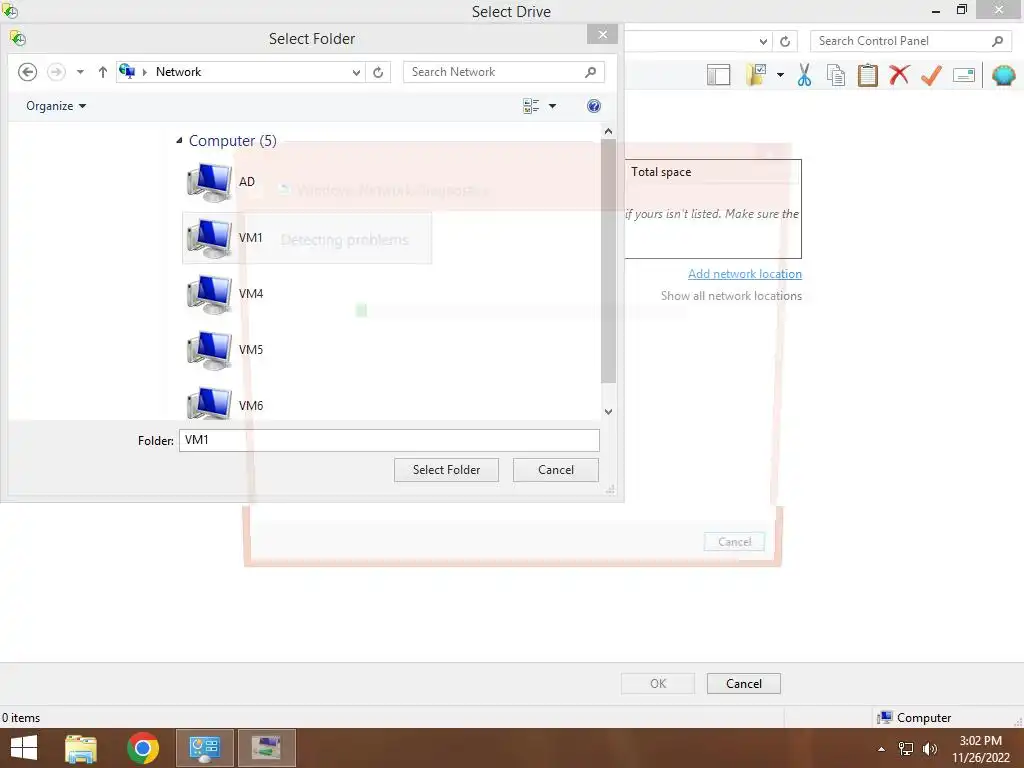This screenshot has height=768, width=1024.
Task: Refresh the Select Drive window
Action: 785,41
